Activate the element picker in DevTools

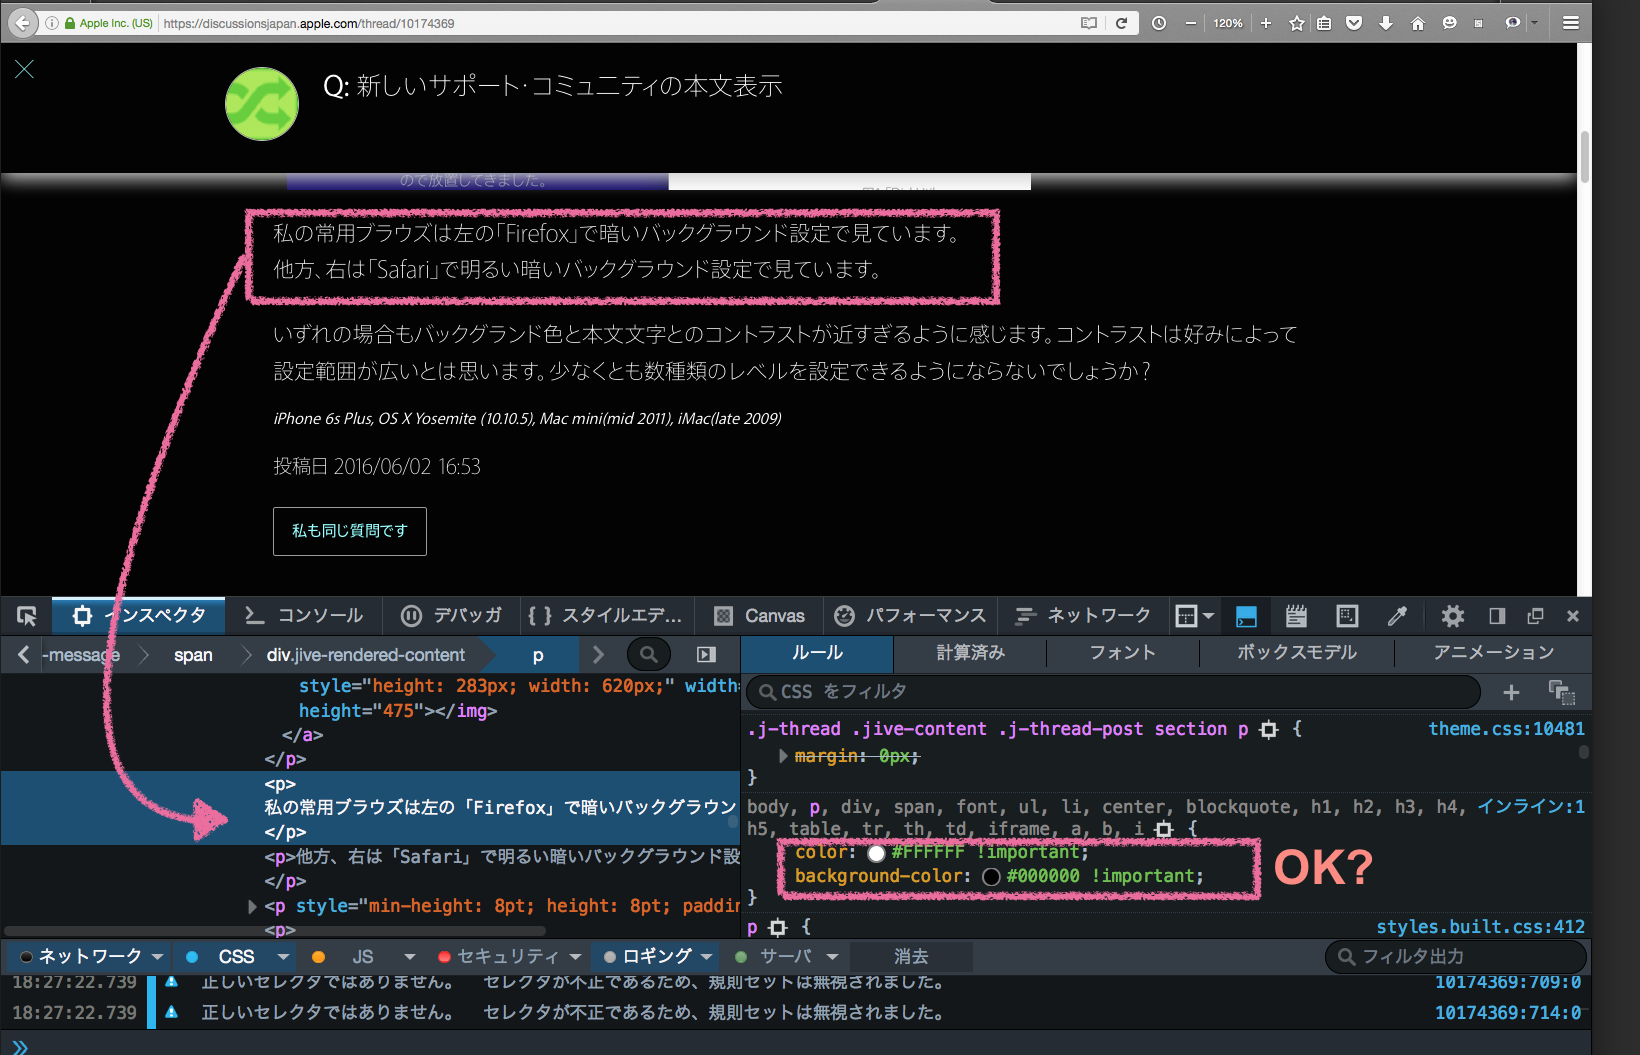(27, 616)
